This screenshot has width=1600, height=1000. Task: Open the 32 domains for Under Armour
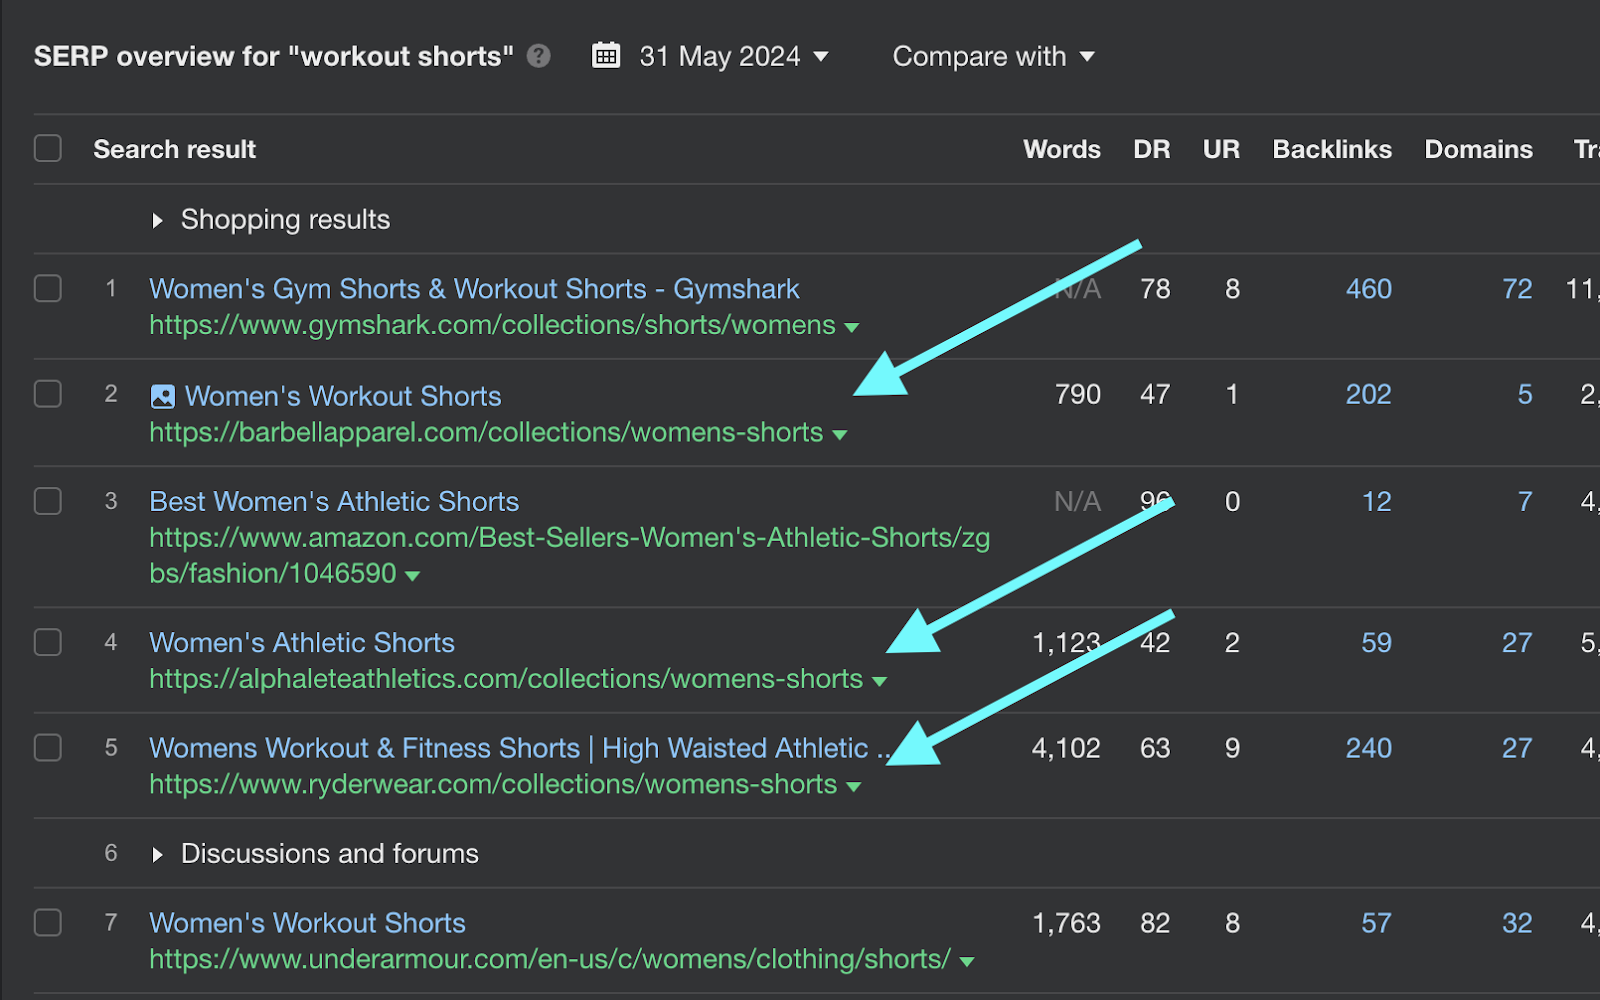[1517, 923]
